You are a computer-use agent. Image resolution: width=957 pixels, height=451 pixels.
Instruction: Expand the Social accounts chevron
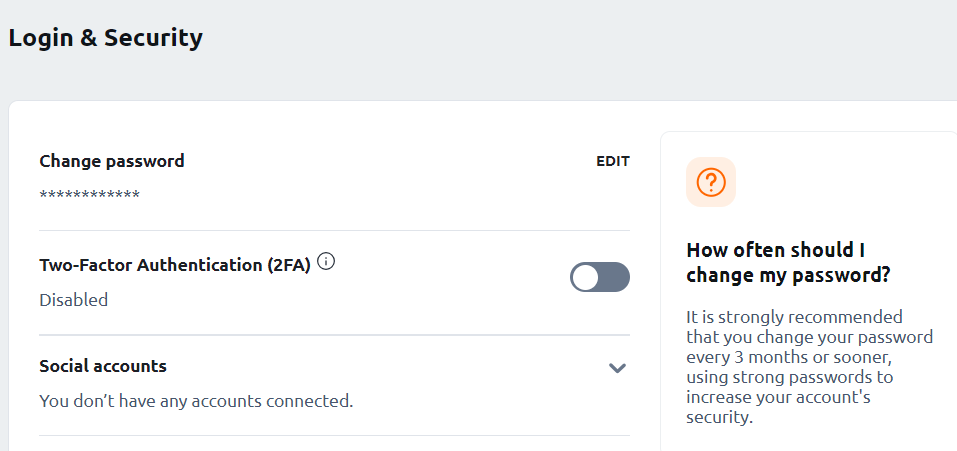coord(618,368)
